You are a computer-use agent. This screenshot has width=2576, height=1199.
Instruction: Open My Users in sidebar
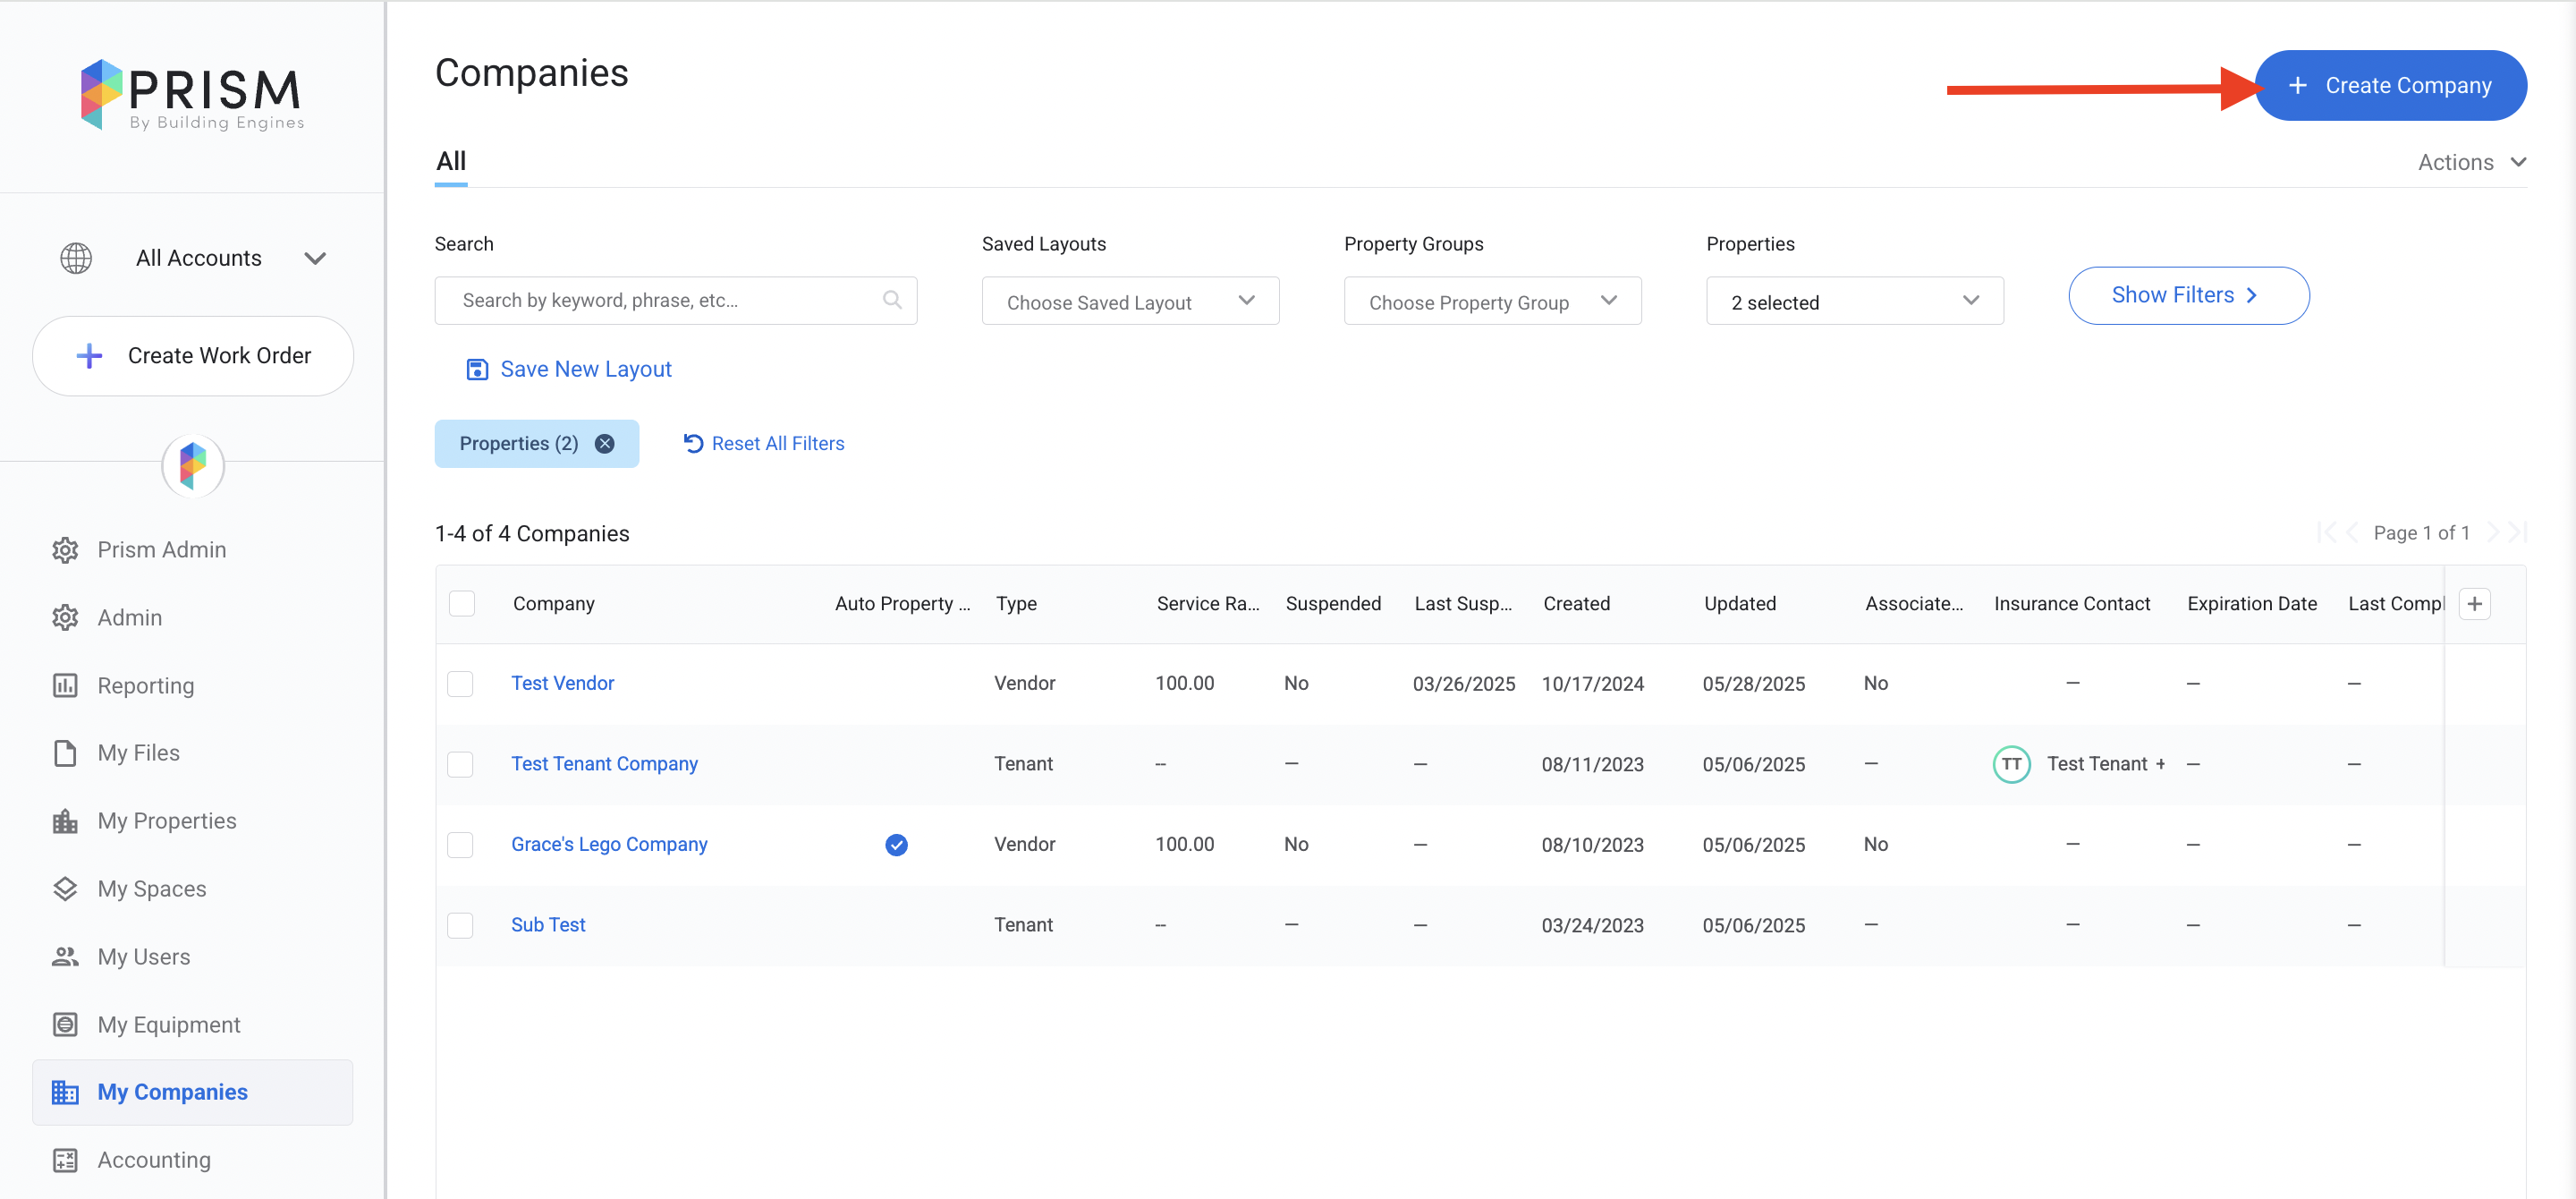point(143,957)
